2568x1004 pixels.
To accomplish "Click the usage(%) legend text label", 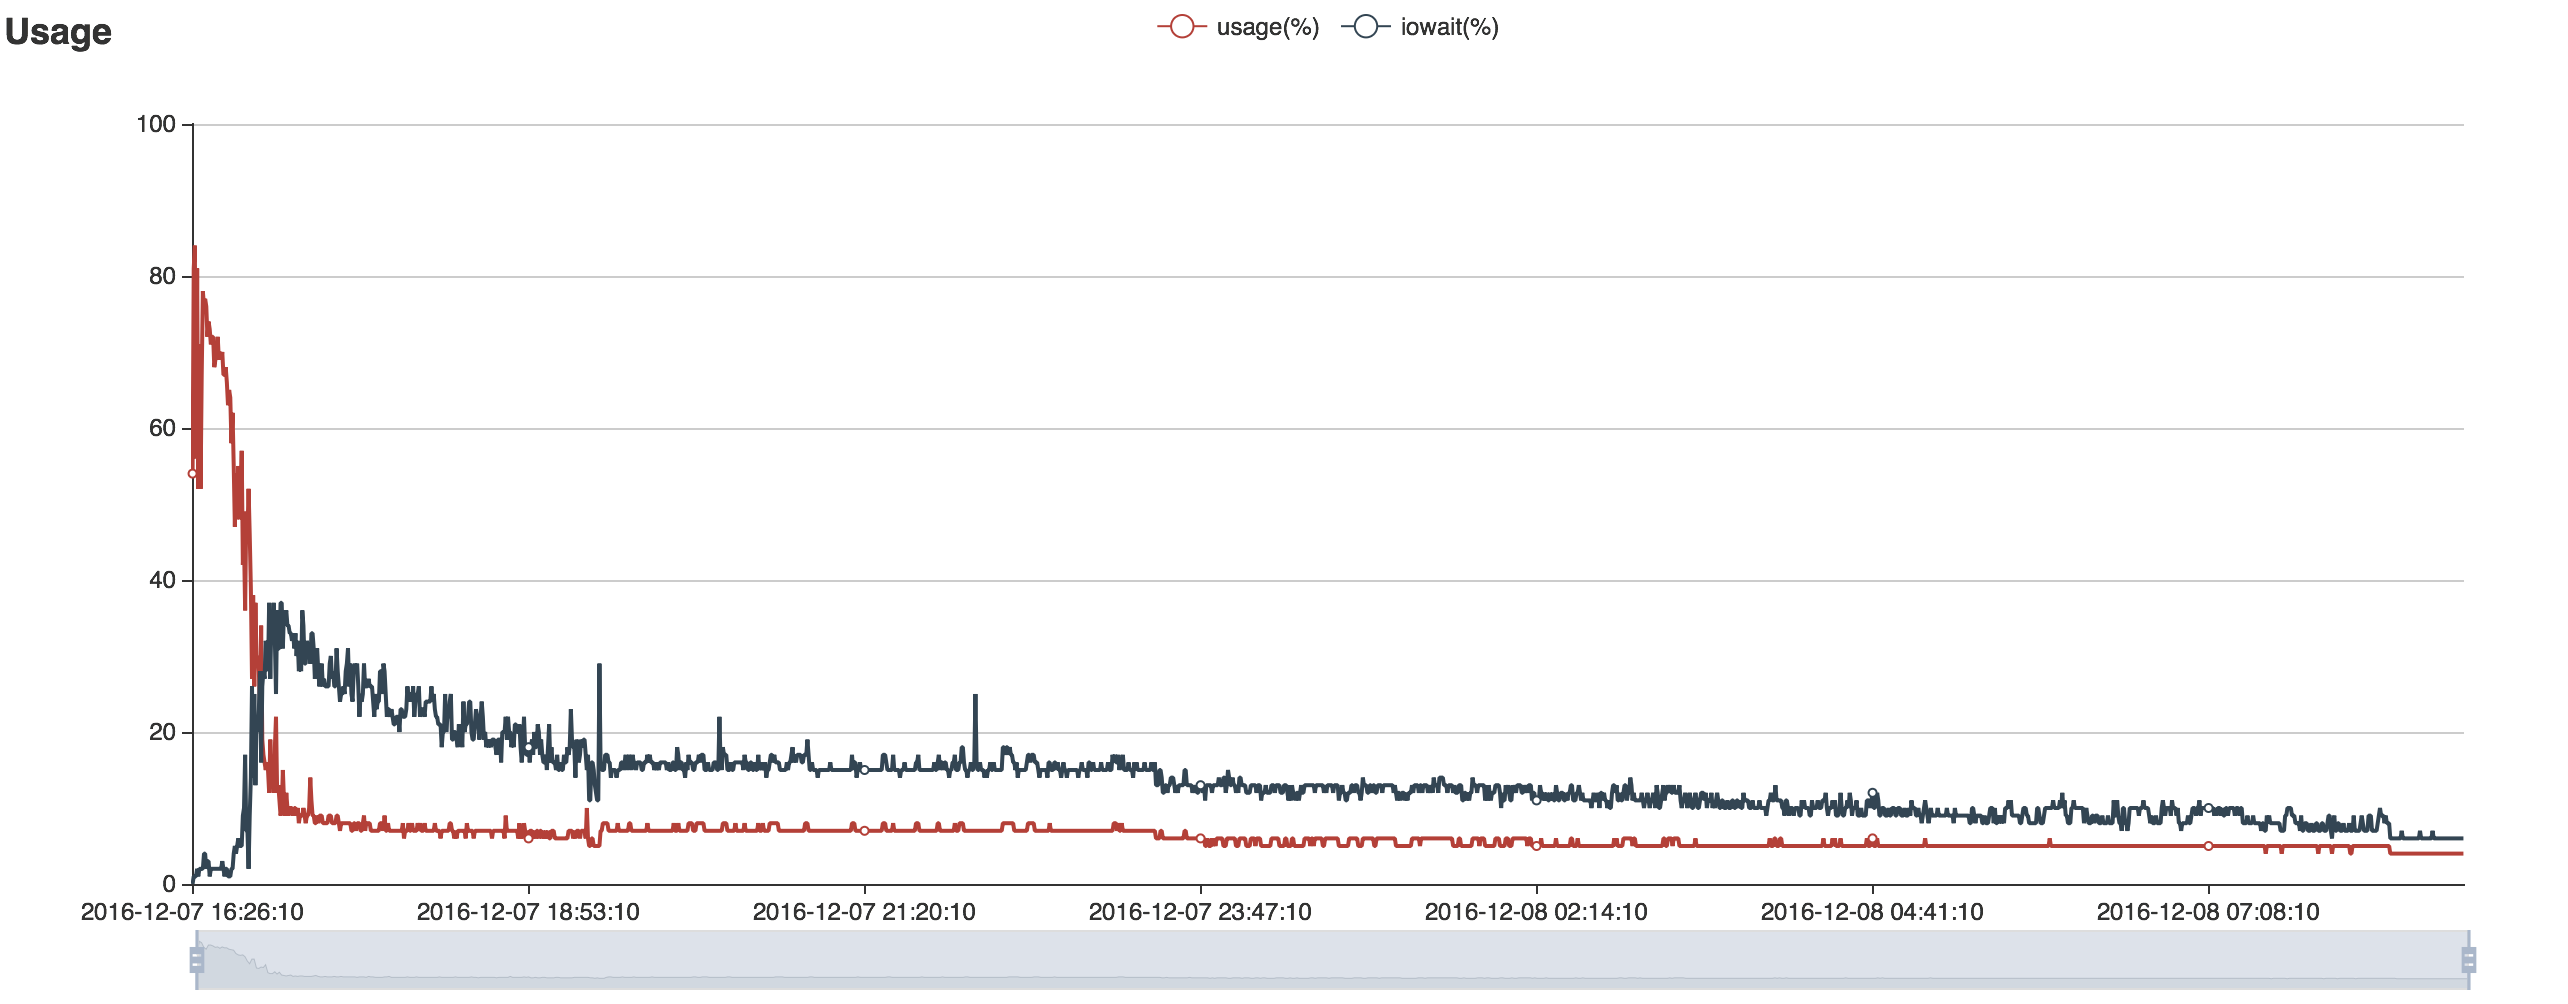I will [x=1267, y=27].
